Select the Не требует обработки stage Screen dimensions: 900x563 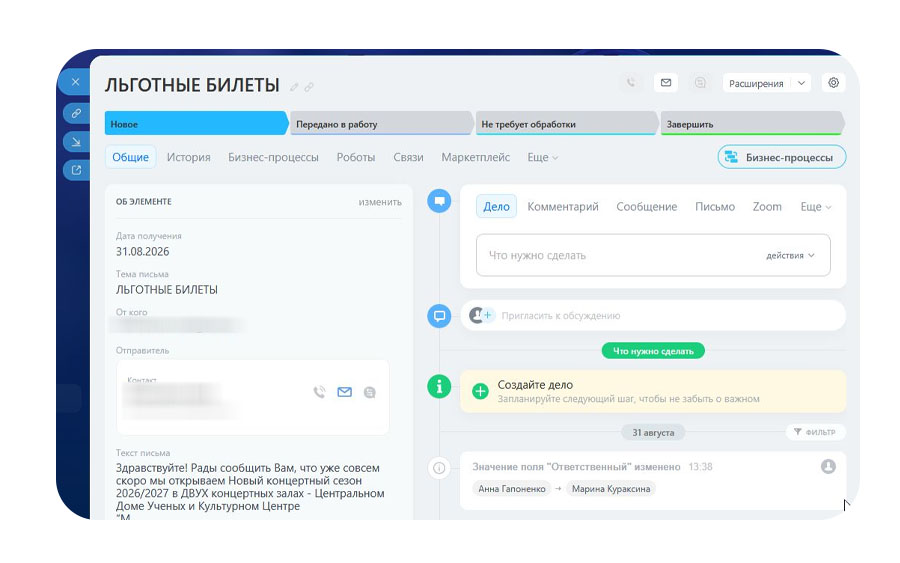[567, 123]
